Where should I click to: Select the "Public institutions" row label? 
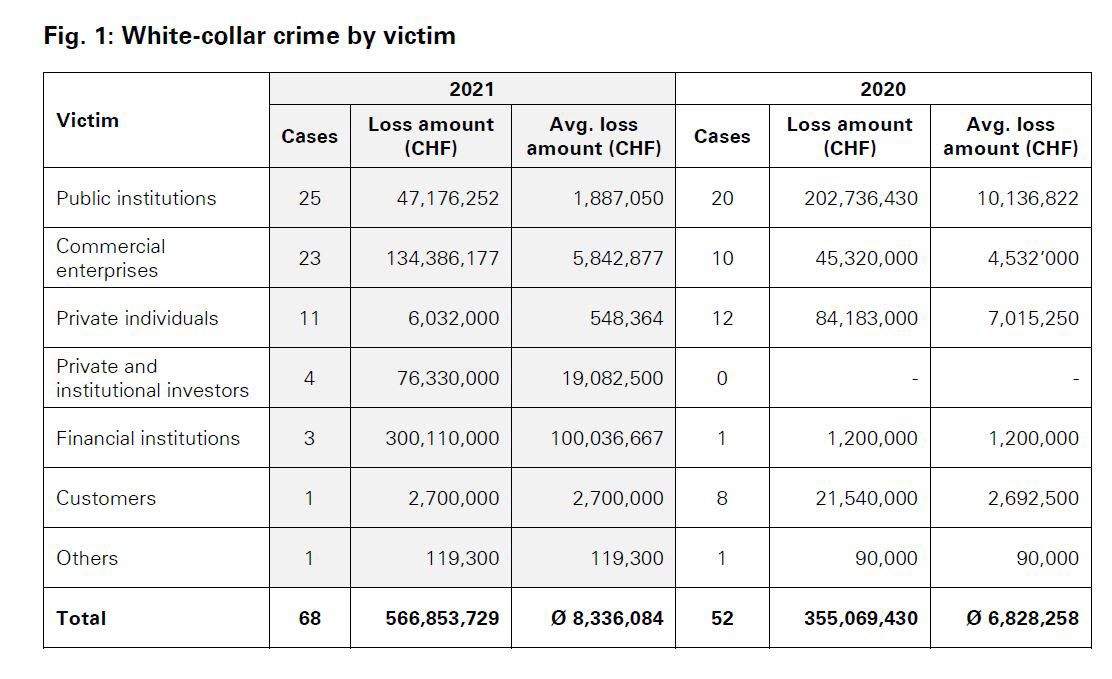(x=136, y=198)
